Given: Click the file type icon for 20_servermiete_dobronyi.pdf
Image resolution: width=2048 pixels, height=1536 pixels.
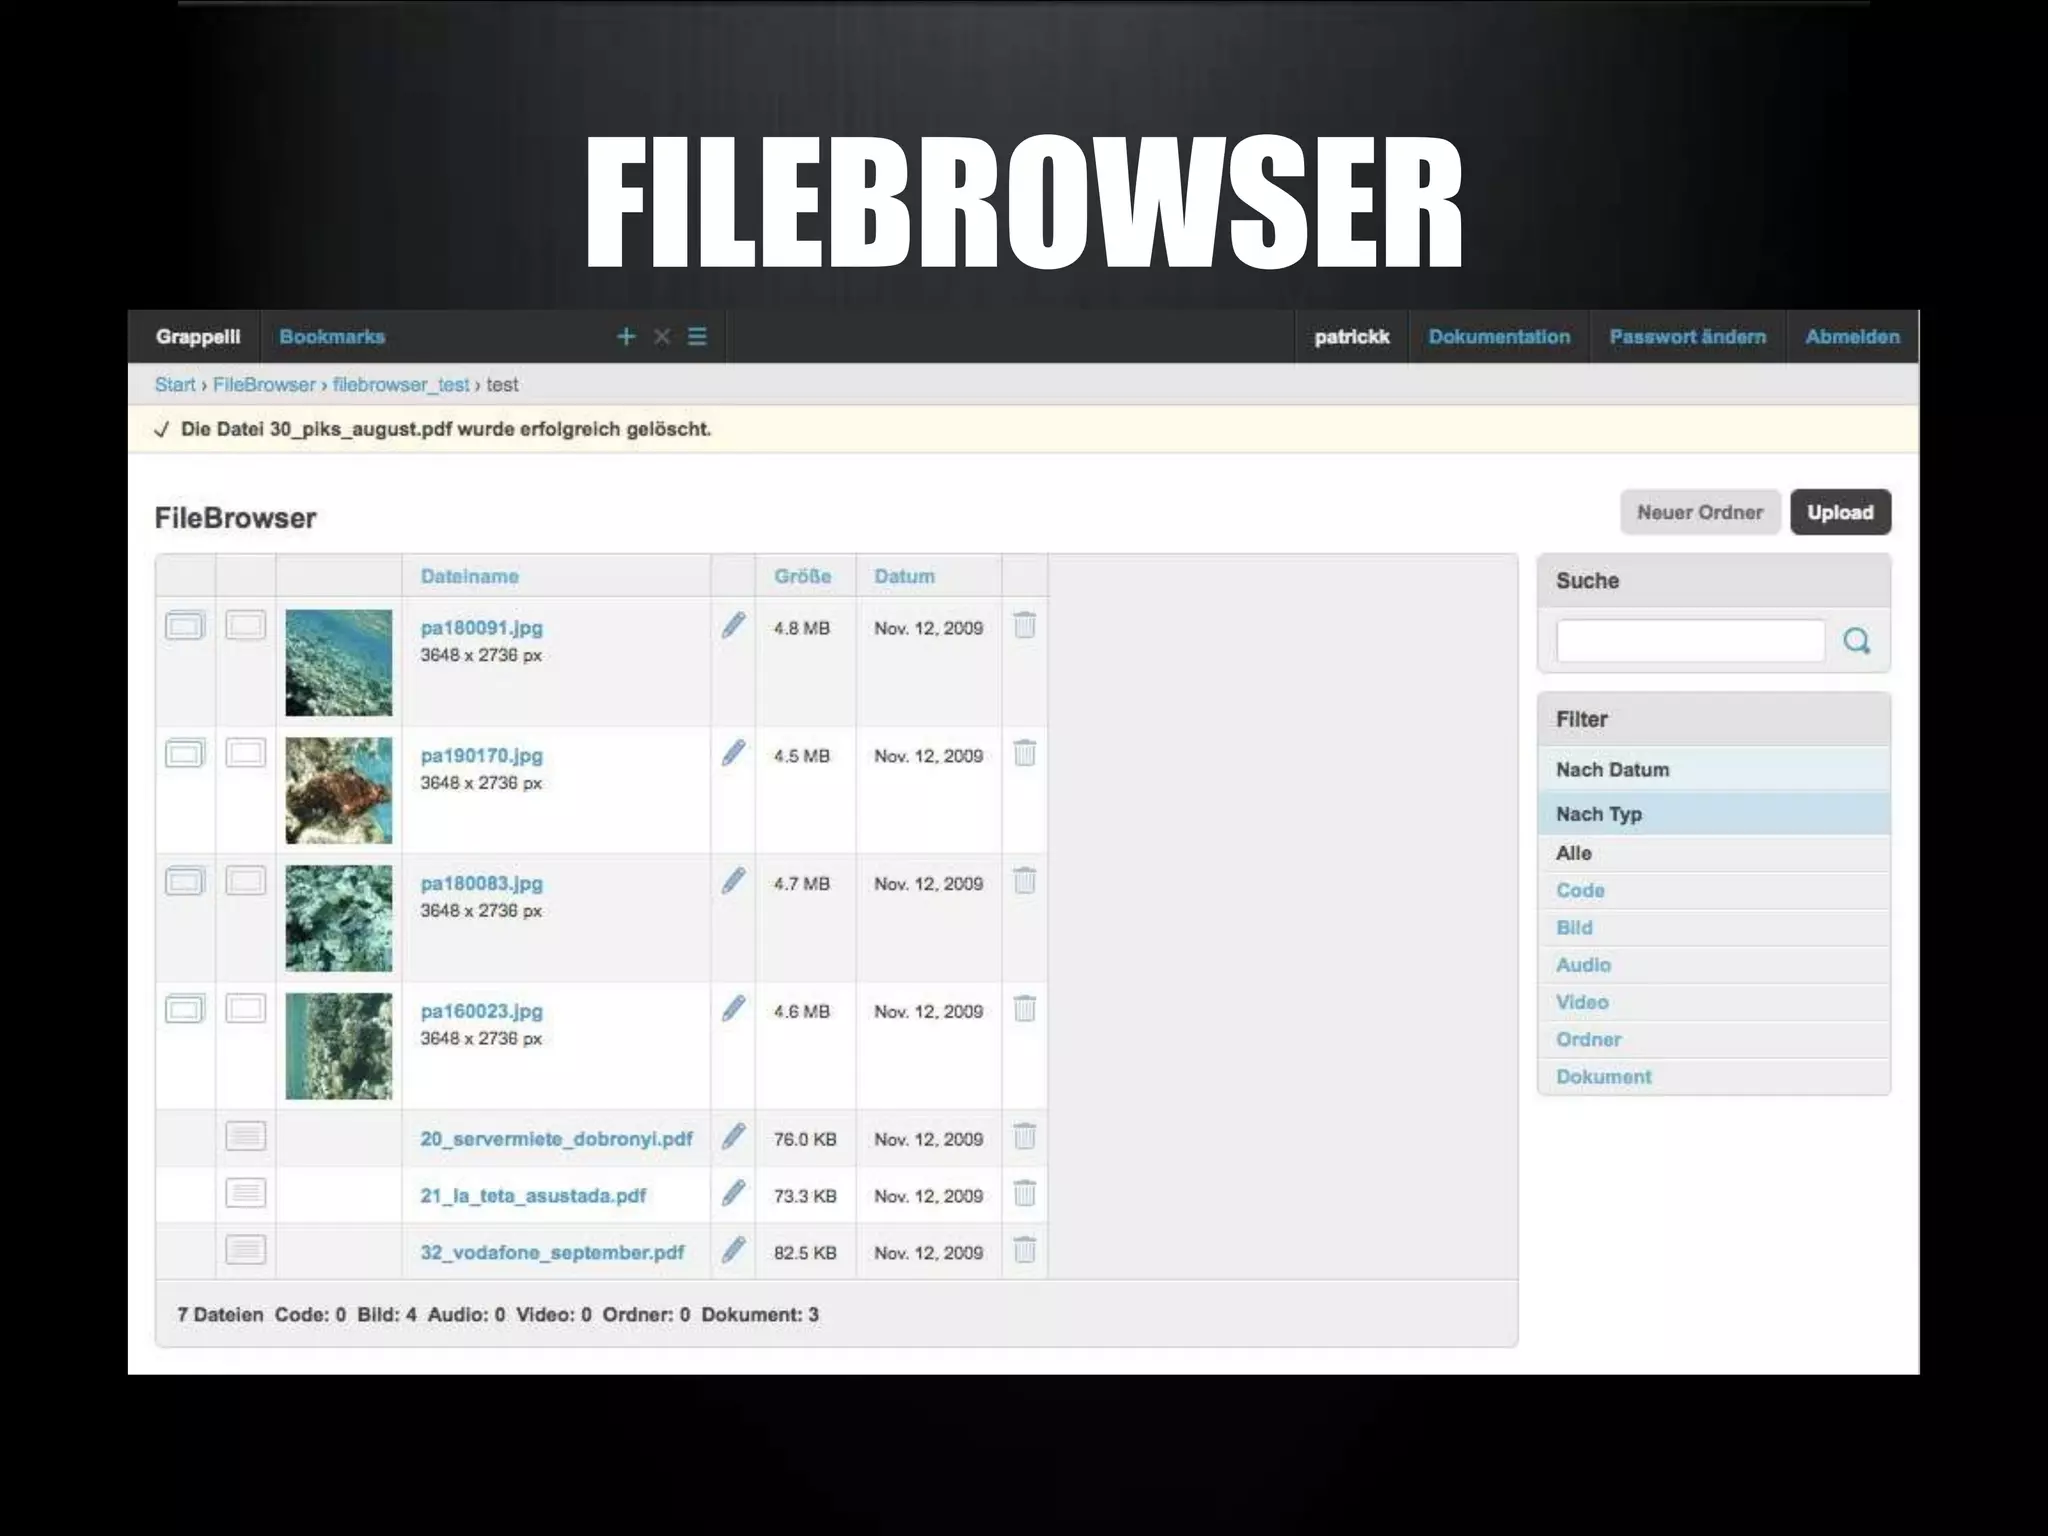Looking at the screenshot, I should point(245,1137).
